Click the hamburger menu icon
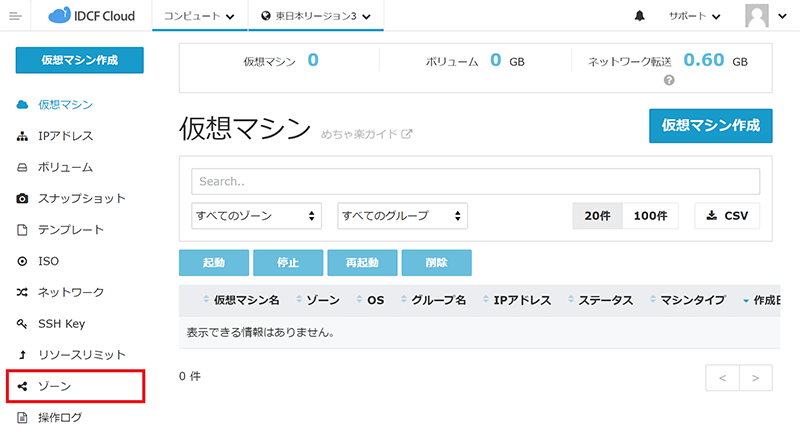This screenshot has height=438, width=800. [15, 16]
